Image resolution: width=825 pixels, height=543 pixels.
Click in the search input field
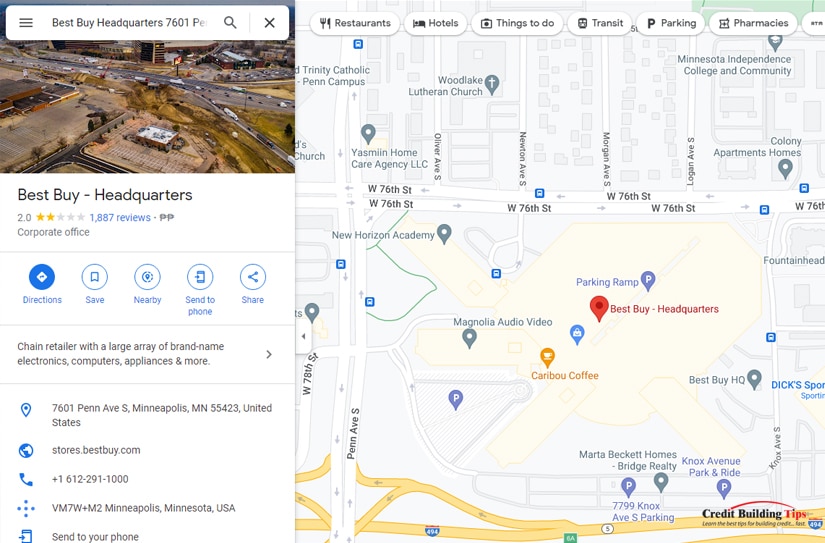(129, 23)
